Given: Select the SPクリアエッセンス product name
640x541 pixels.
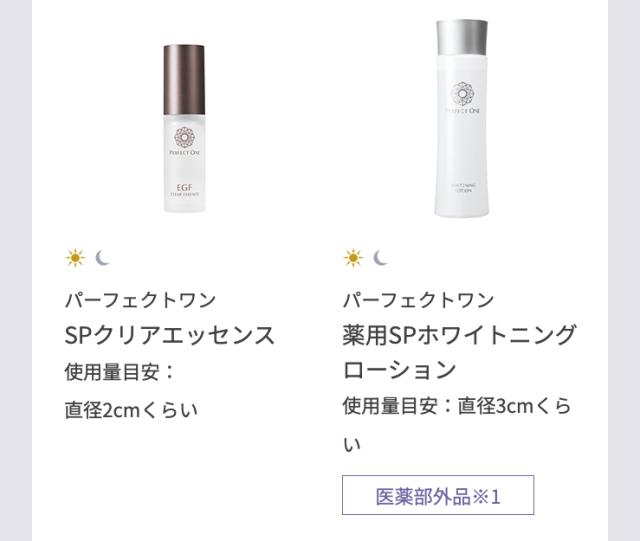Looking at the screenshot, I should pyautogui.click(x=170, y=335).
